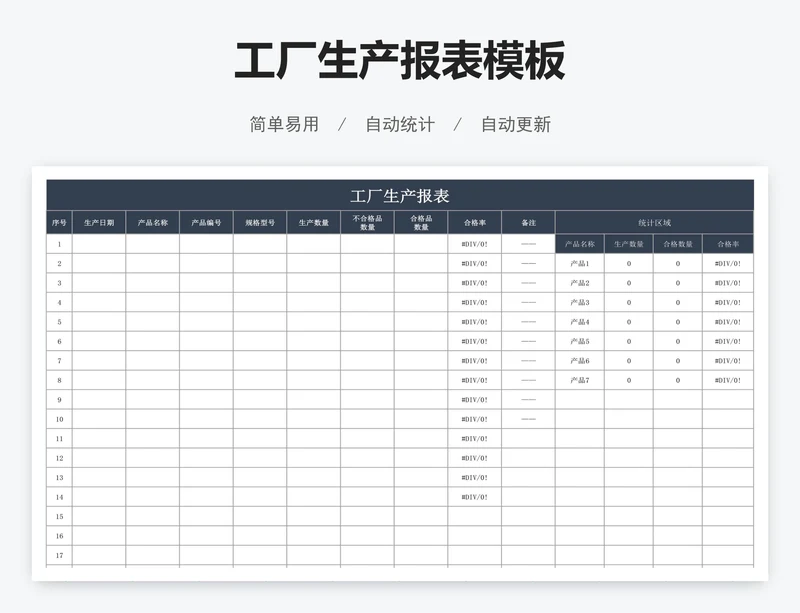Click the 产品2 cell in statistics area

(x=580, y=283)
